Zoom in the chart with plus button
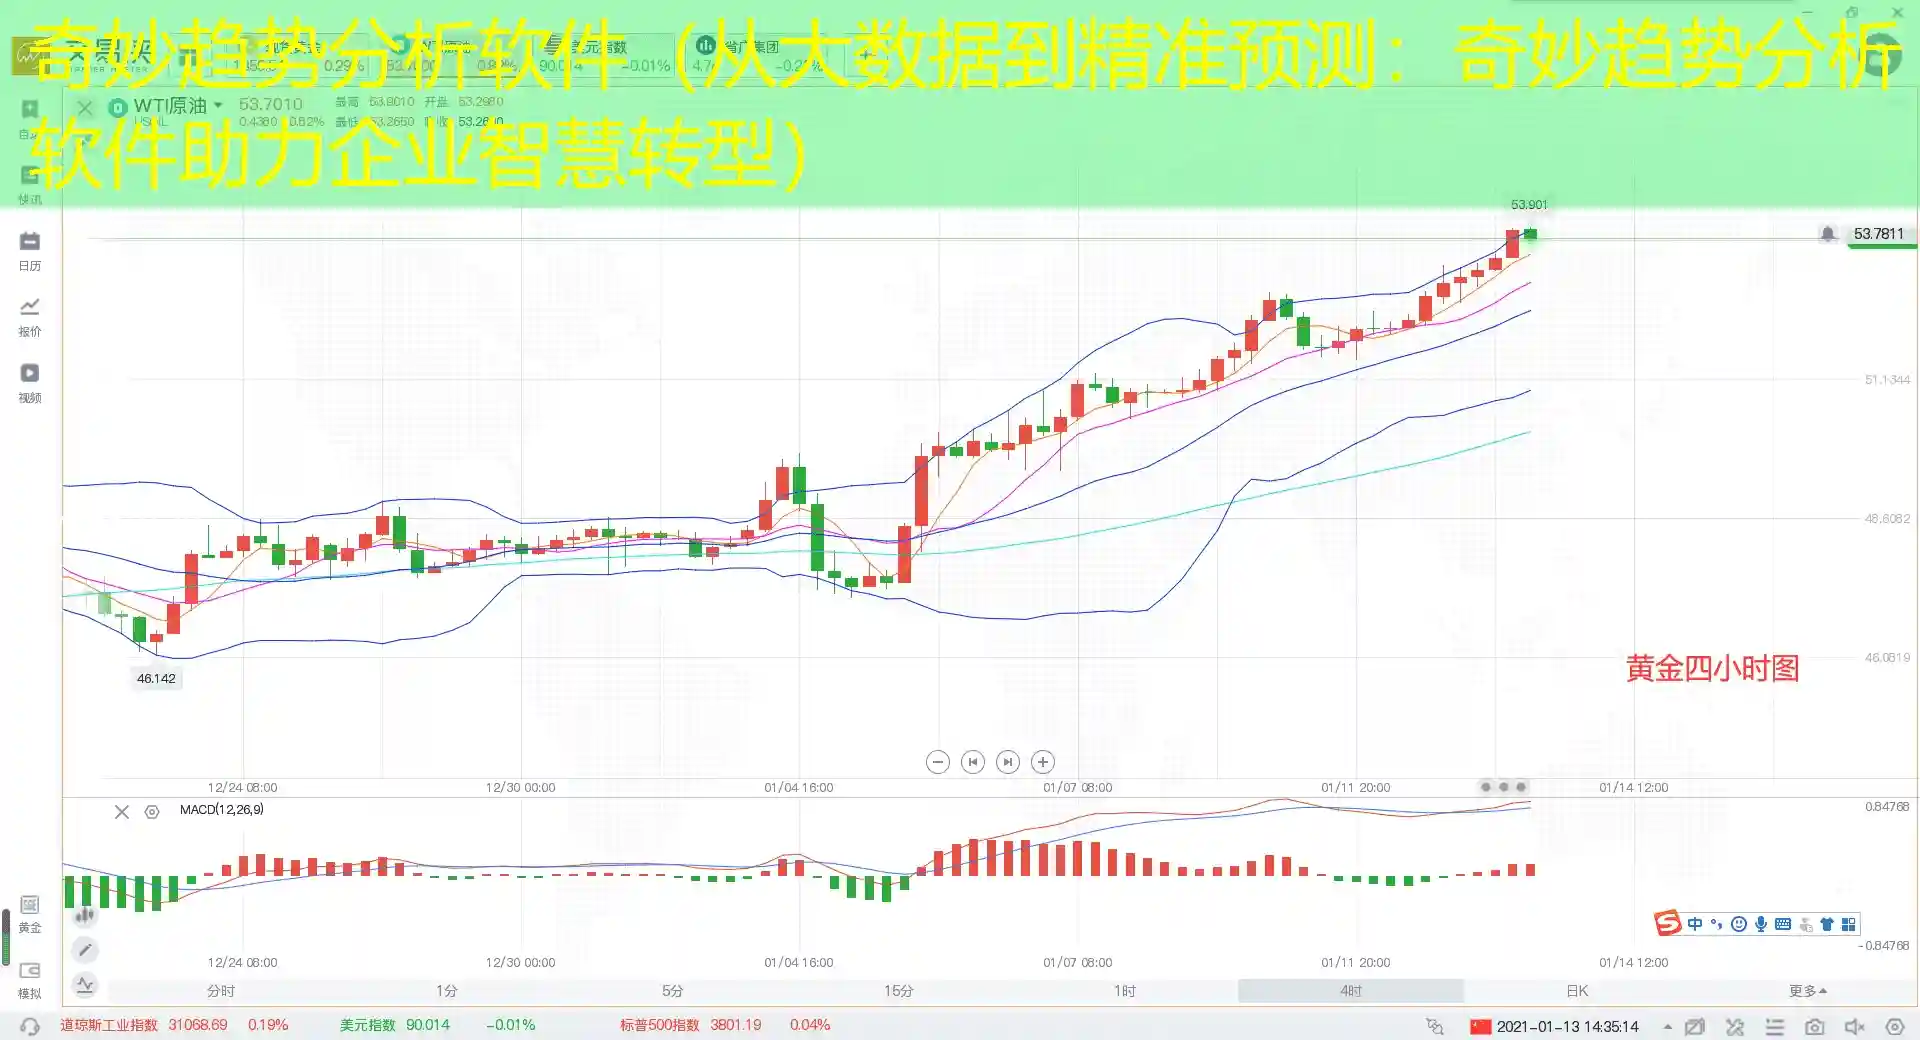The image size is (1920, 1040). pos(1042,762)
